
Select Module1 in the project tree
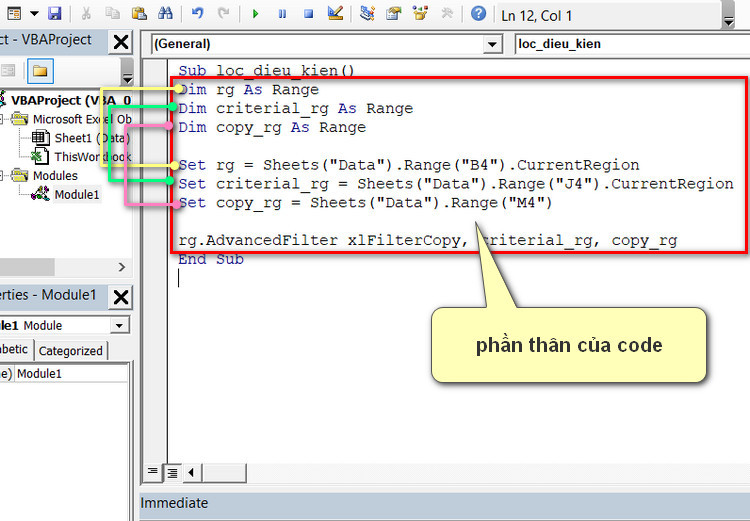click(x=77, y=195)
